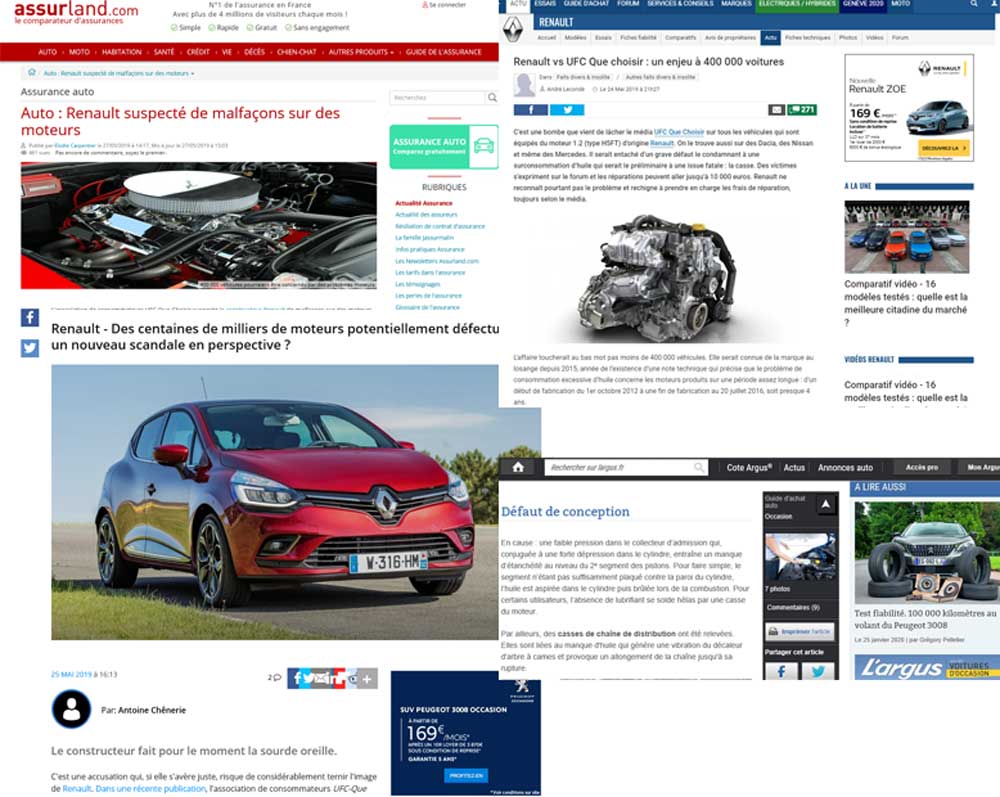Click the home icon in the L'argus bar
The height and width of the screenshot is (797, 1000).
(x=518, y=467)
